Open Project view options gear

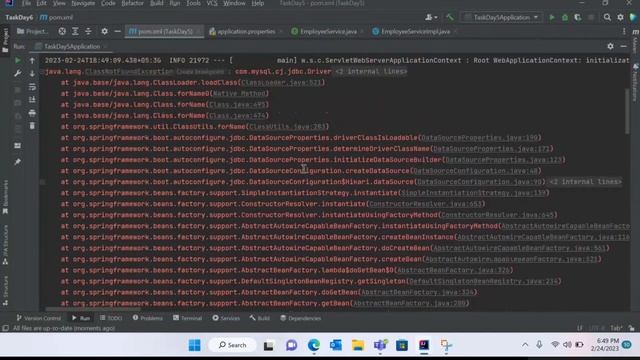(x=104, y=31)
